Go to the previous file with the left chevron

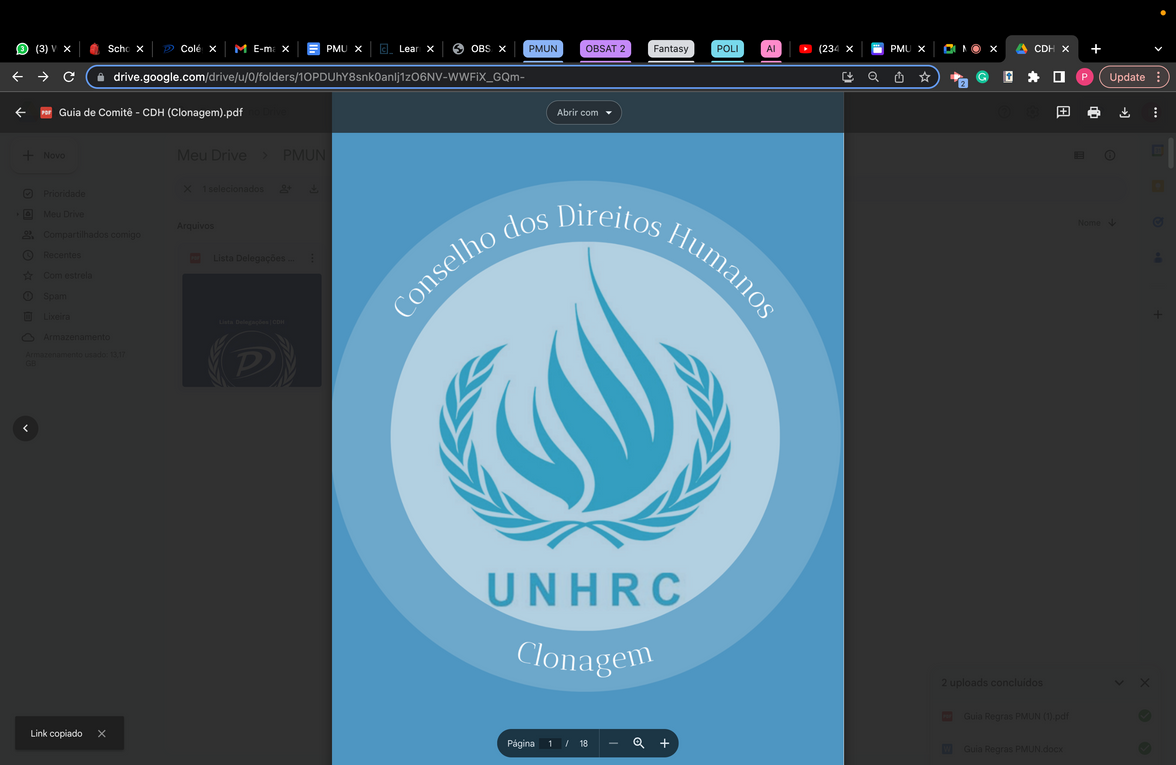coord(26,428)
